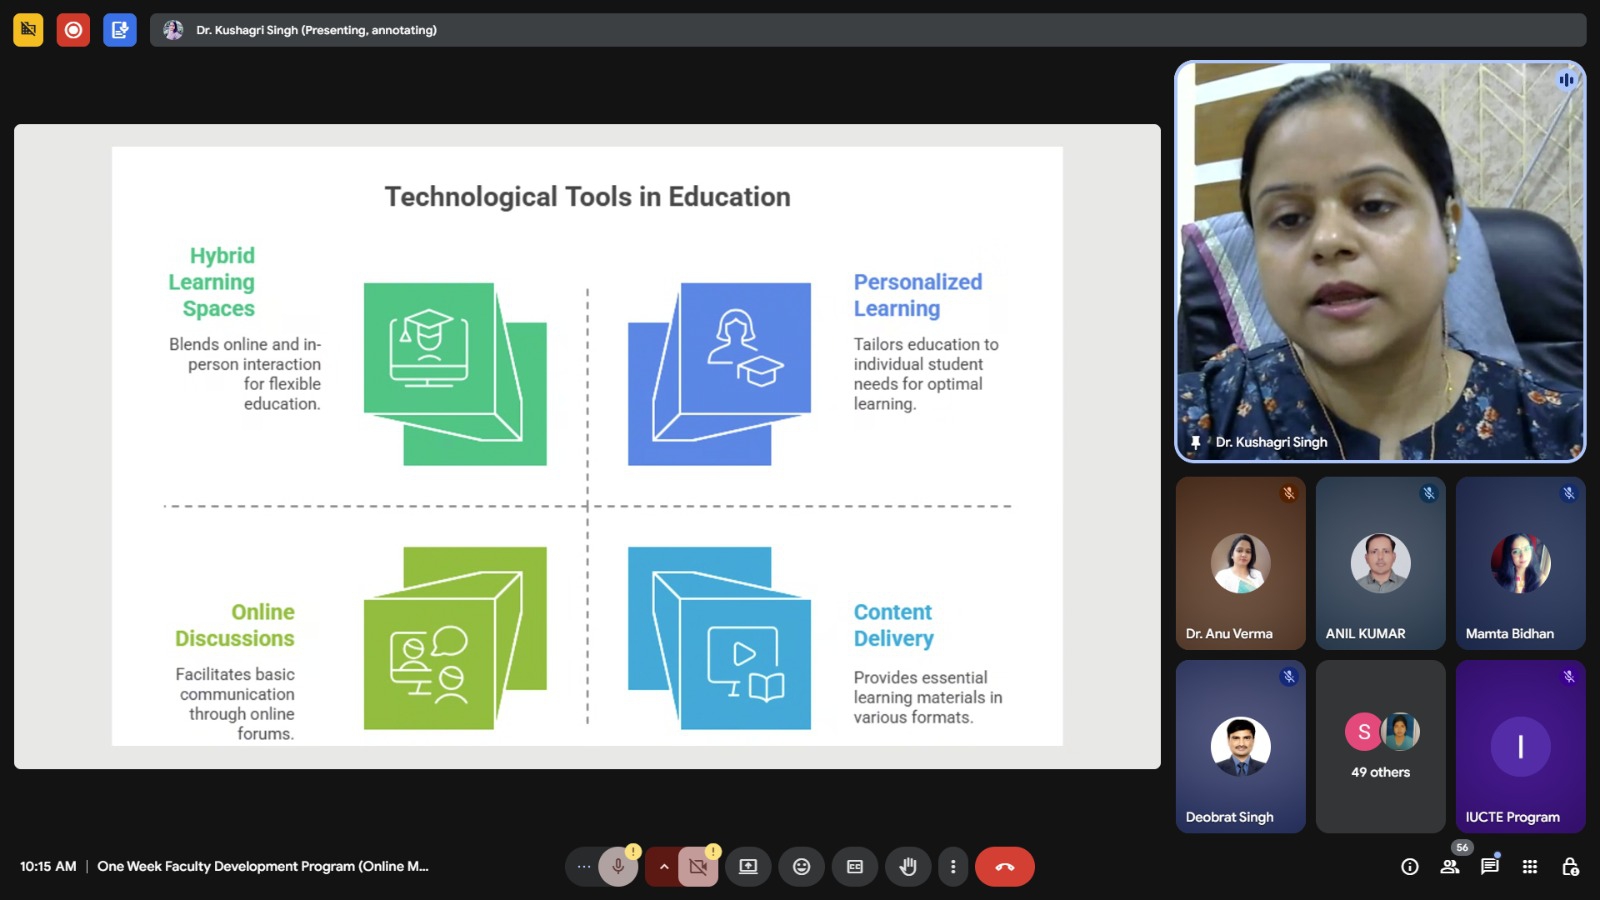
Task: Open host controls lock icon
Action: (1570, 867)
